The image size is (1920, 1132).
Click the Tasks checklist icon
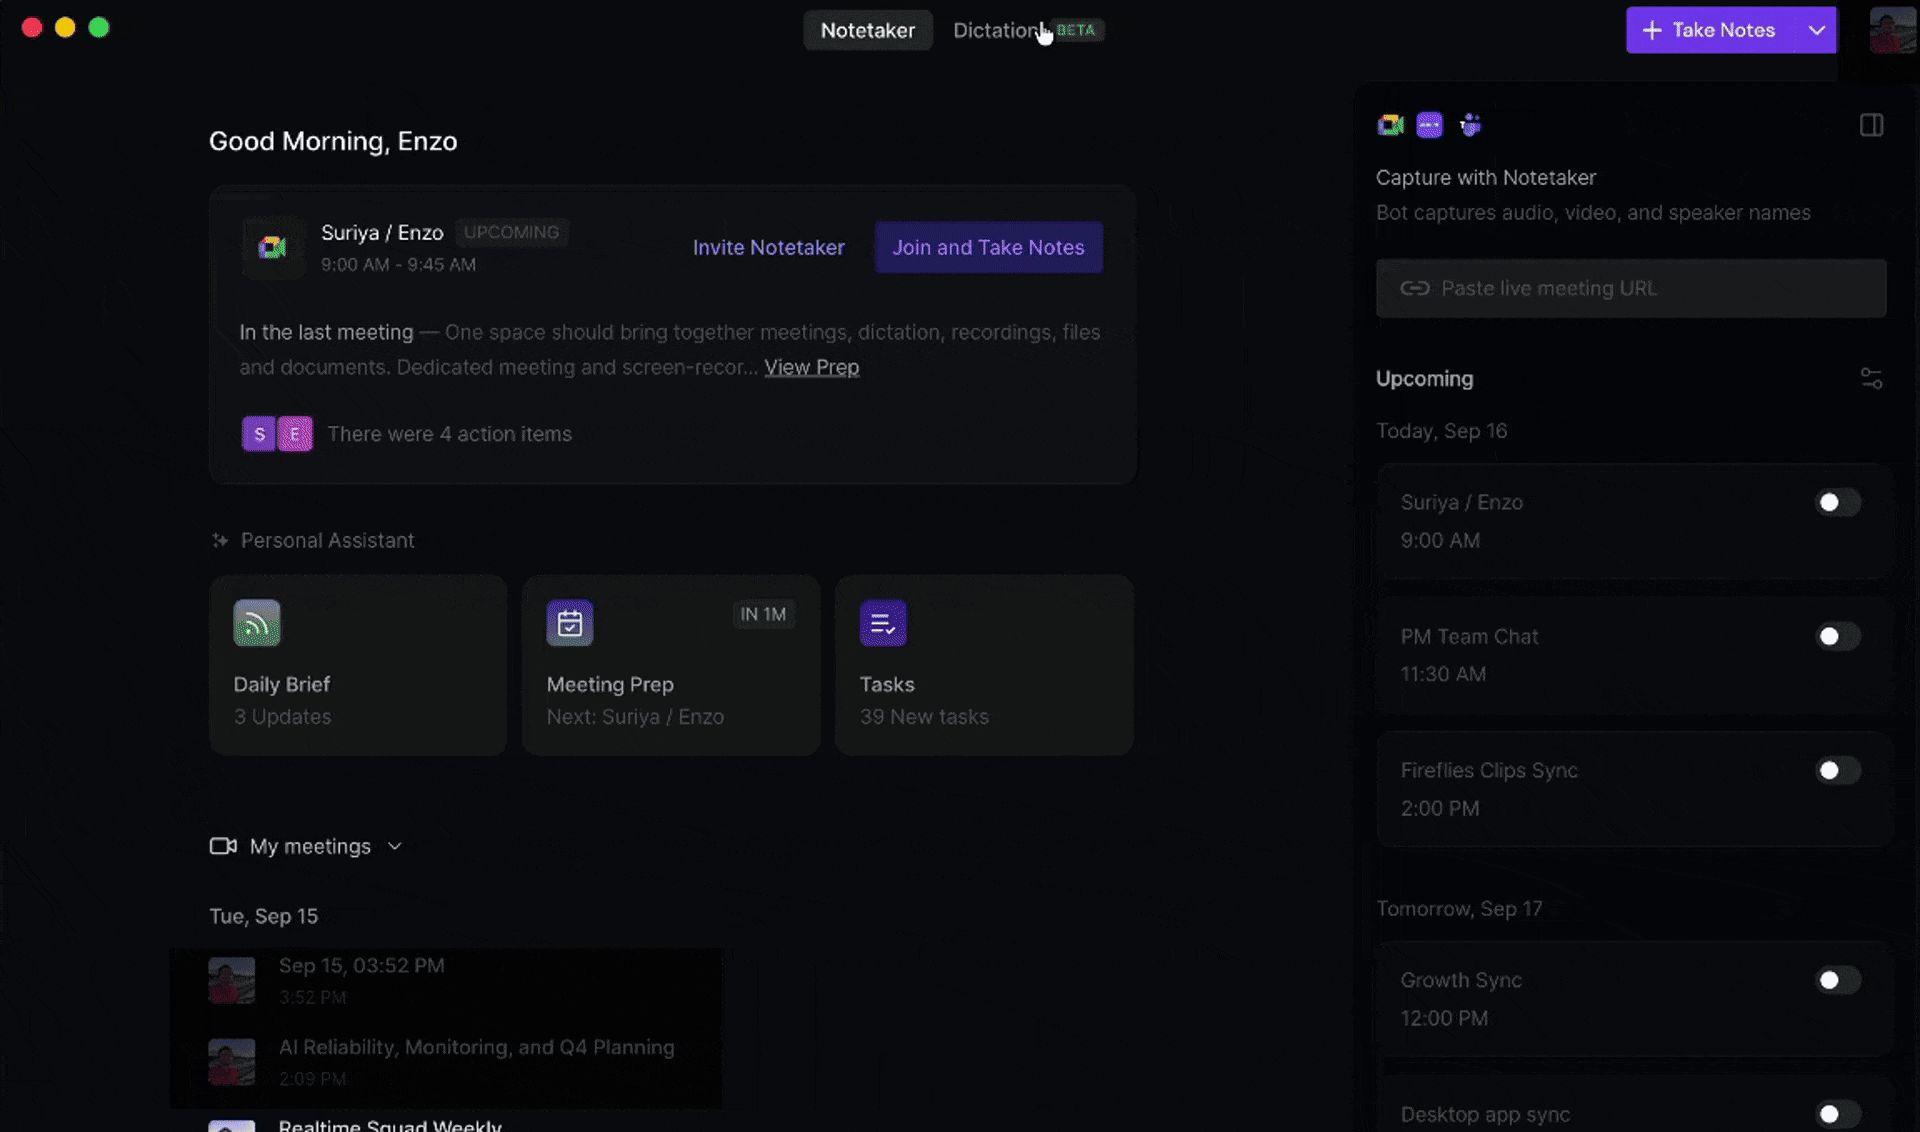[883, 623]
